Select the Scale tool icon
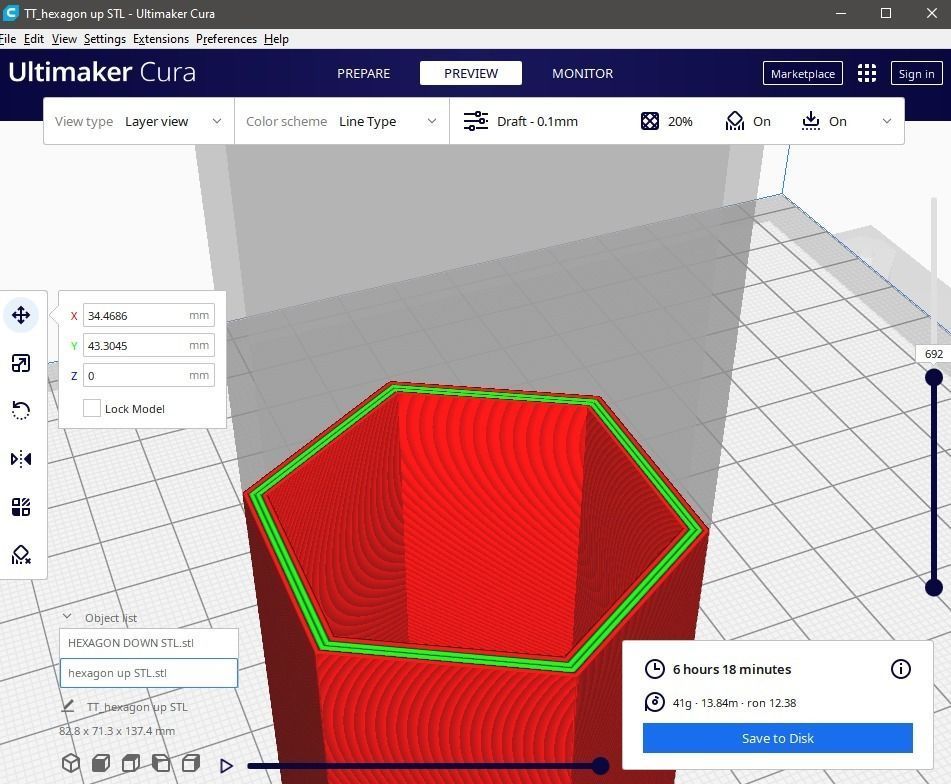This screenshot has height=784, width=951. coord(21,363)
